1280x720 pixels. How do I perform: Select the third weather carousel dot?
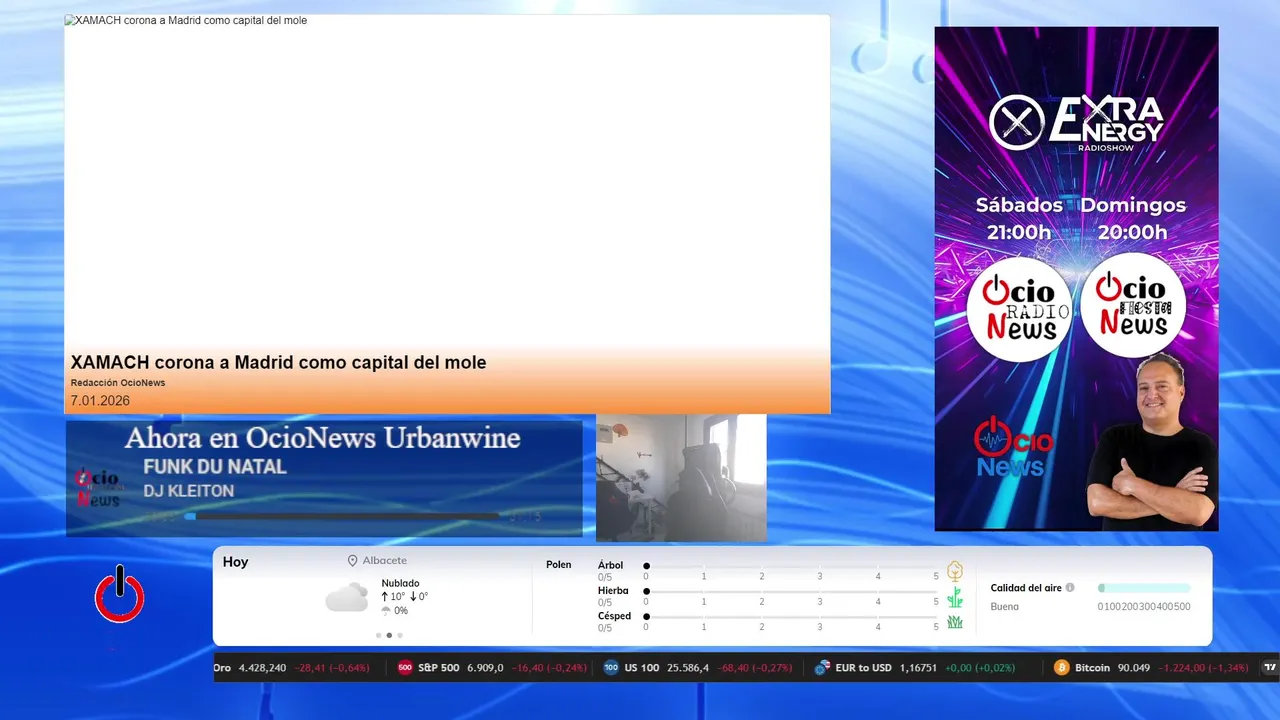400,635
